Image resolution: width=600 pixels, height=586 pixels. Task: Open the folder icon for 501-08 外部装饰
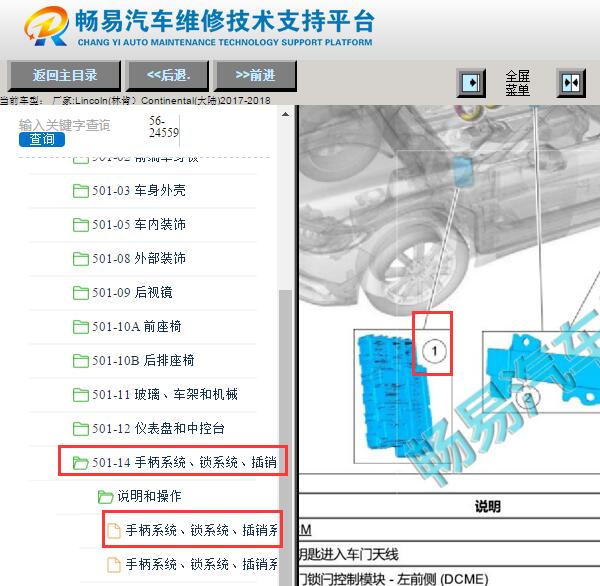pos(80,259)
